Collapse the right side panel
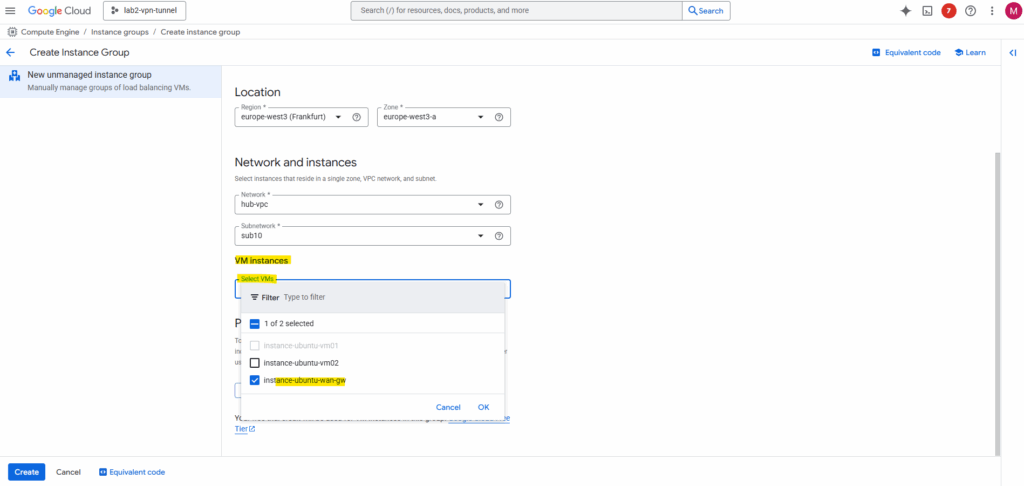 [x=1012, y=52]
